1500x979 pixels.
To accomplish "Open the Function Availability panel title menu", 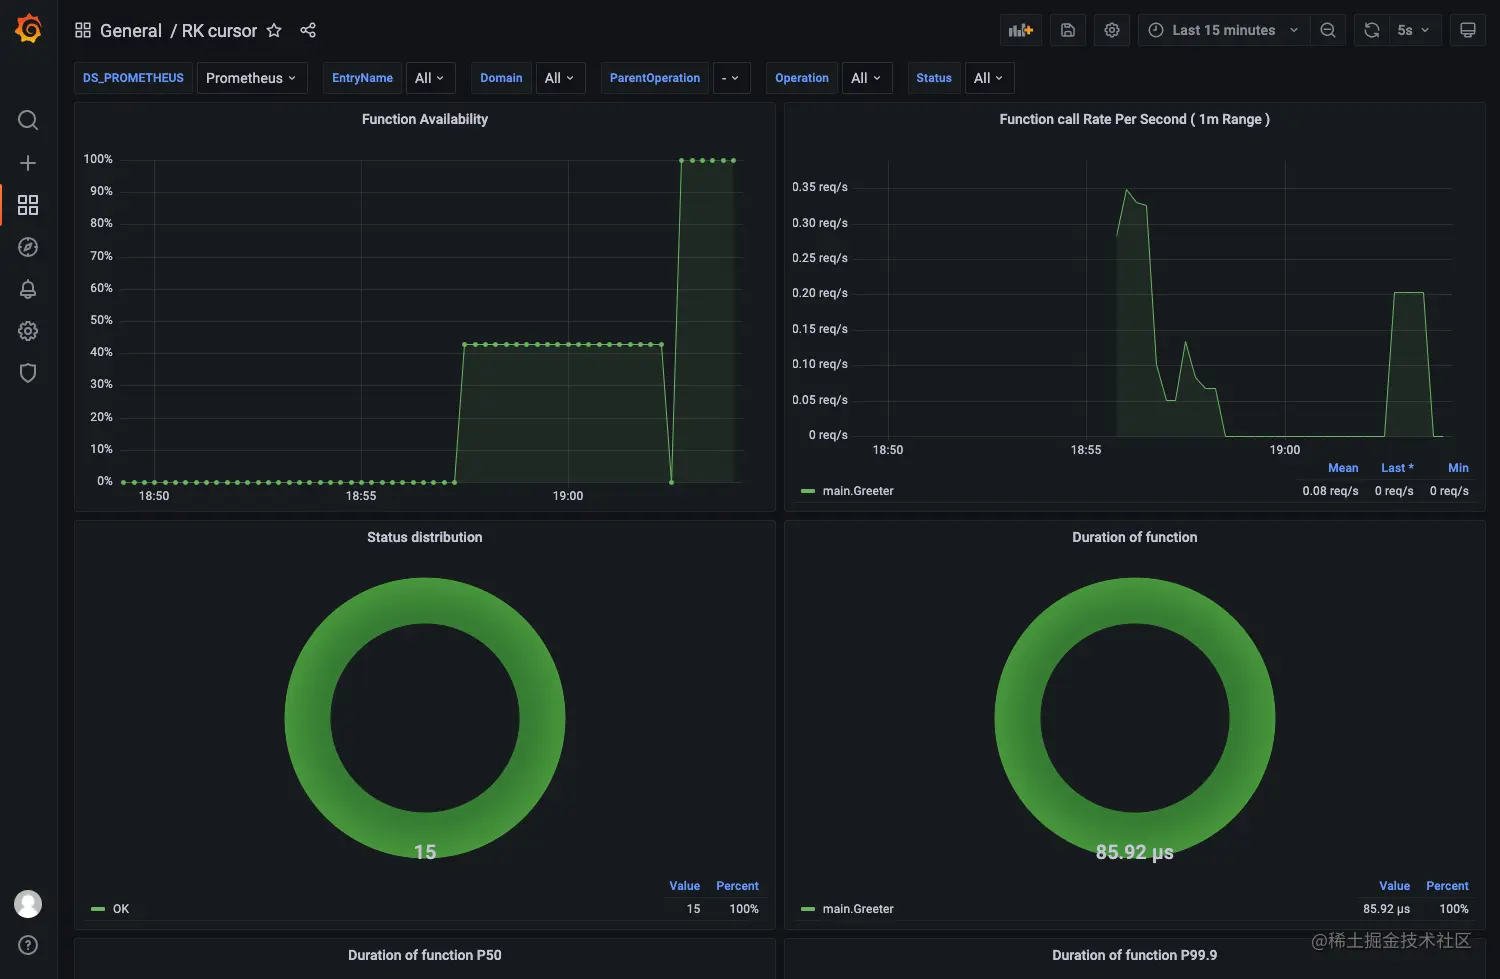I will coord(425,119).
